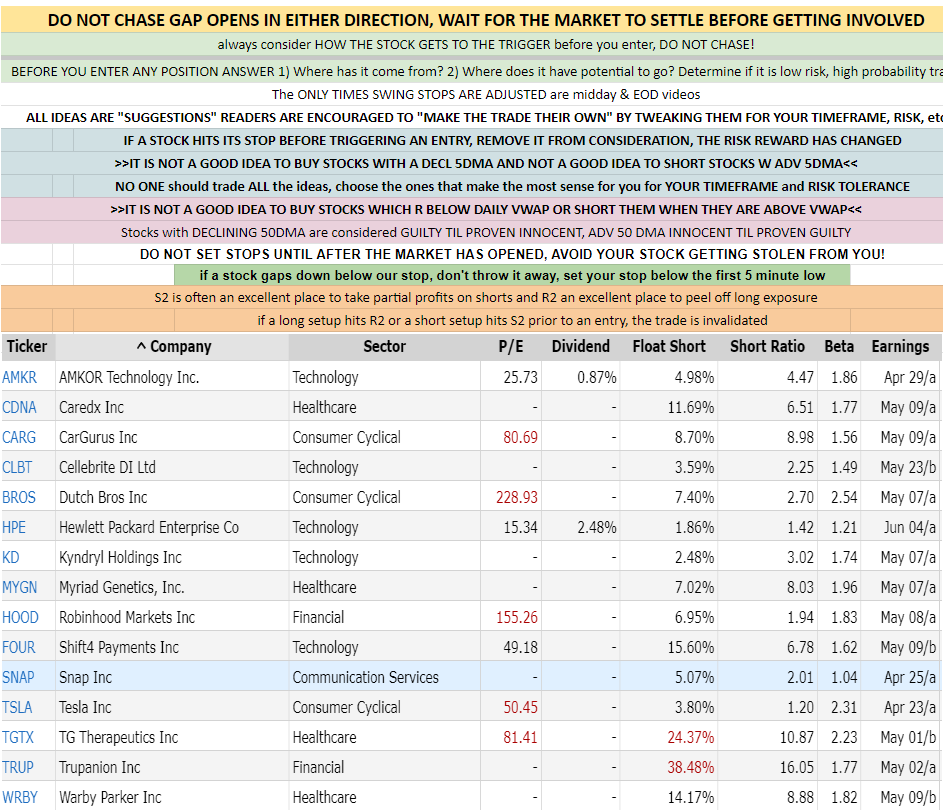Viewport: 943px width, 810px height.
Task: Click the TGTX ticker link
Action: pyautogui.click(x=17, y=737)
